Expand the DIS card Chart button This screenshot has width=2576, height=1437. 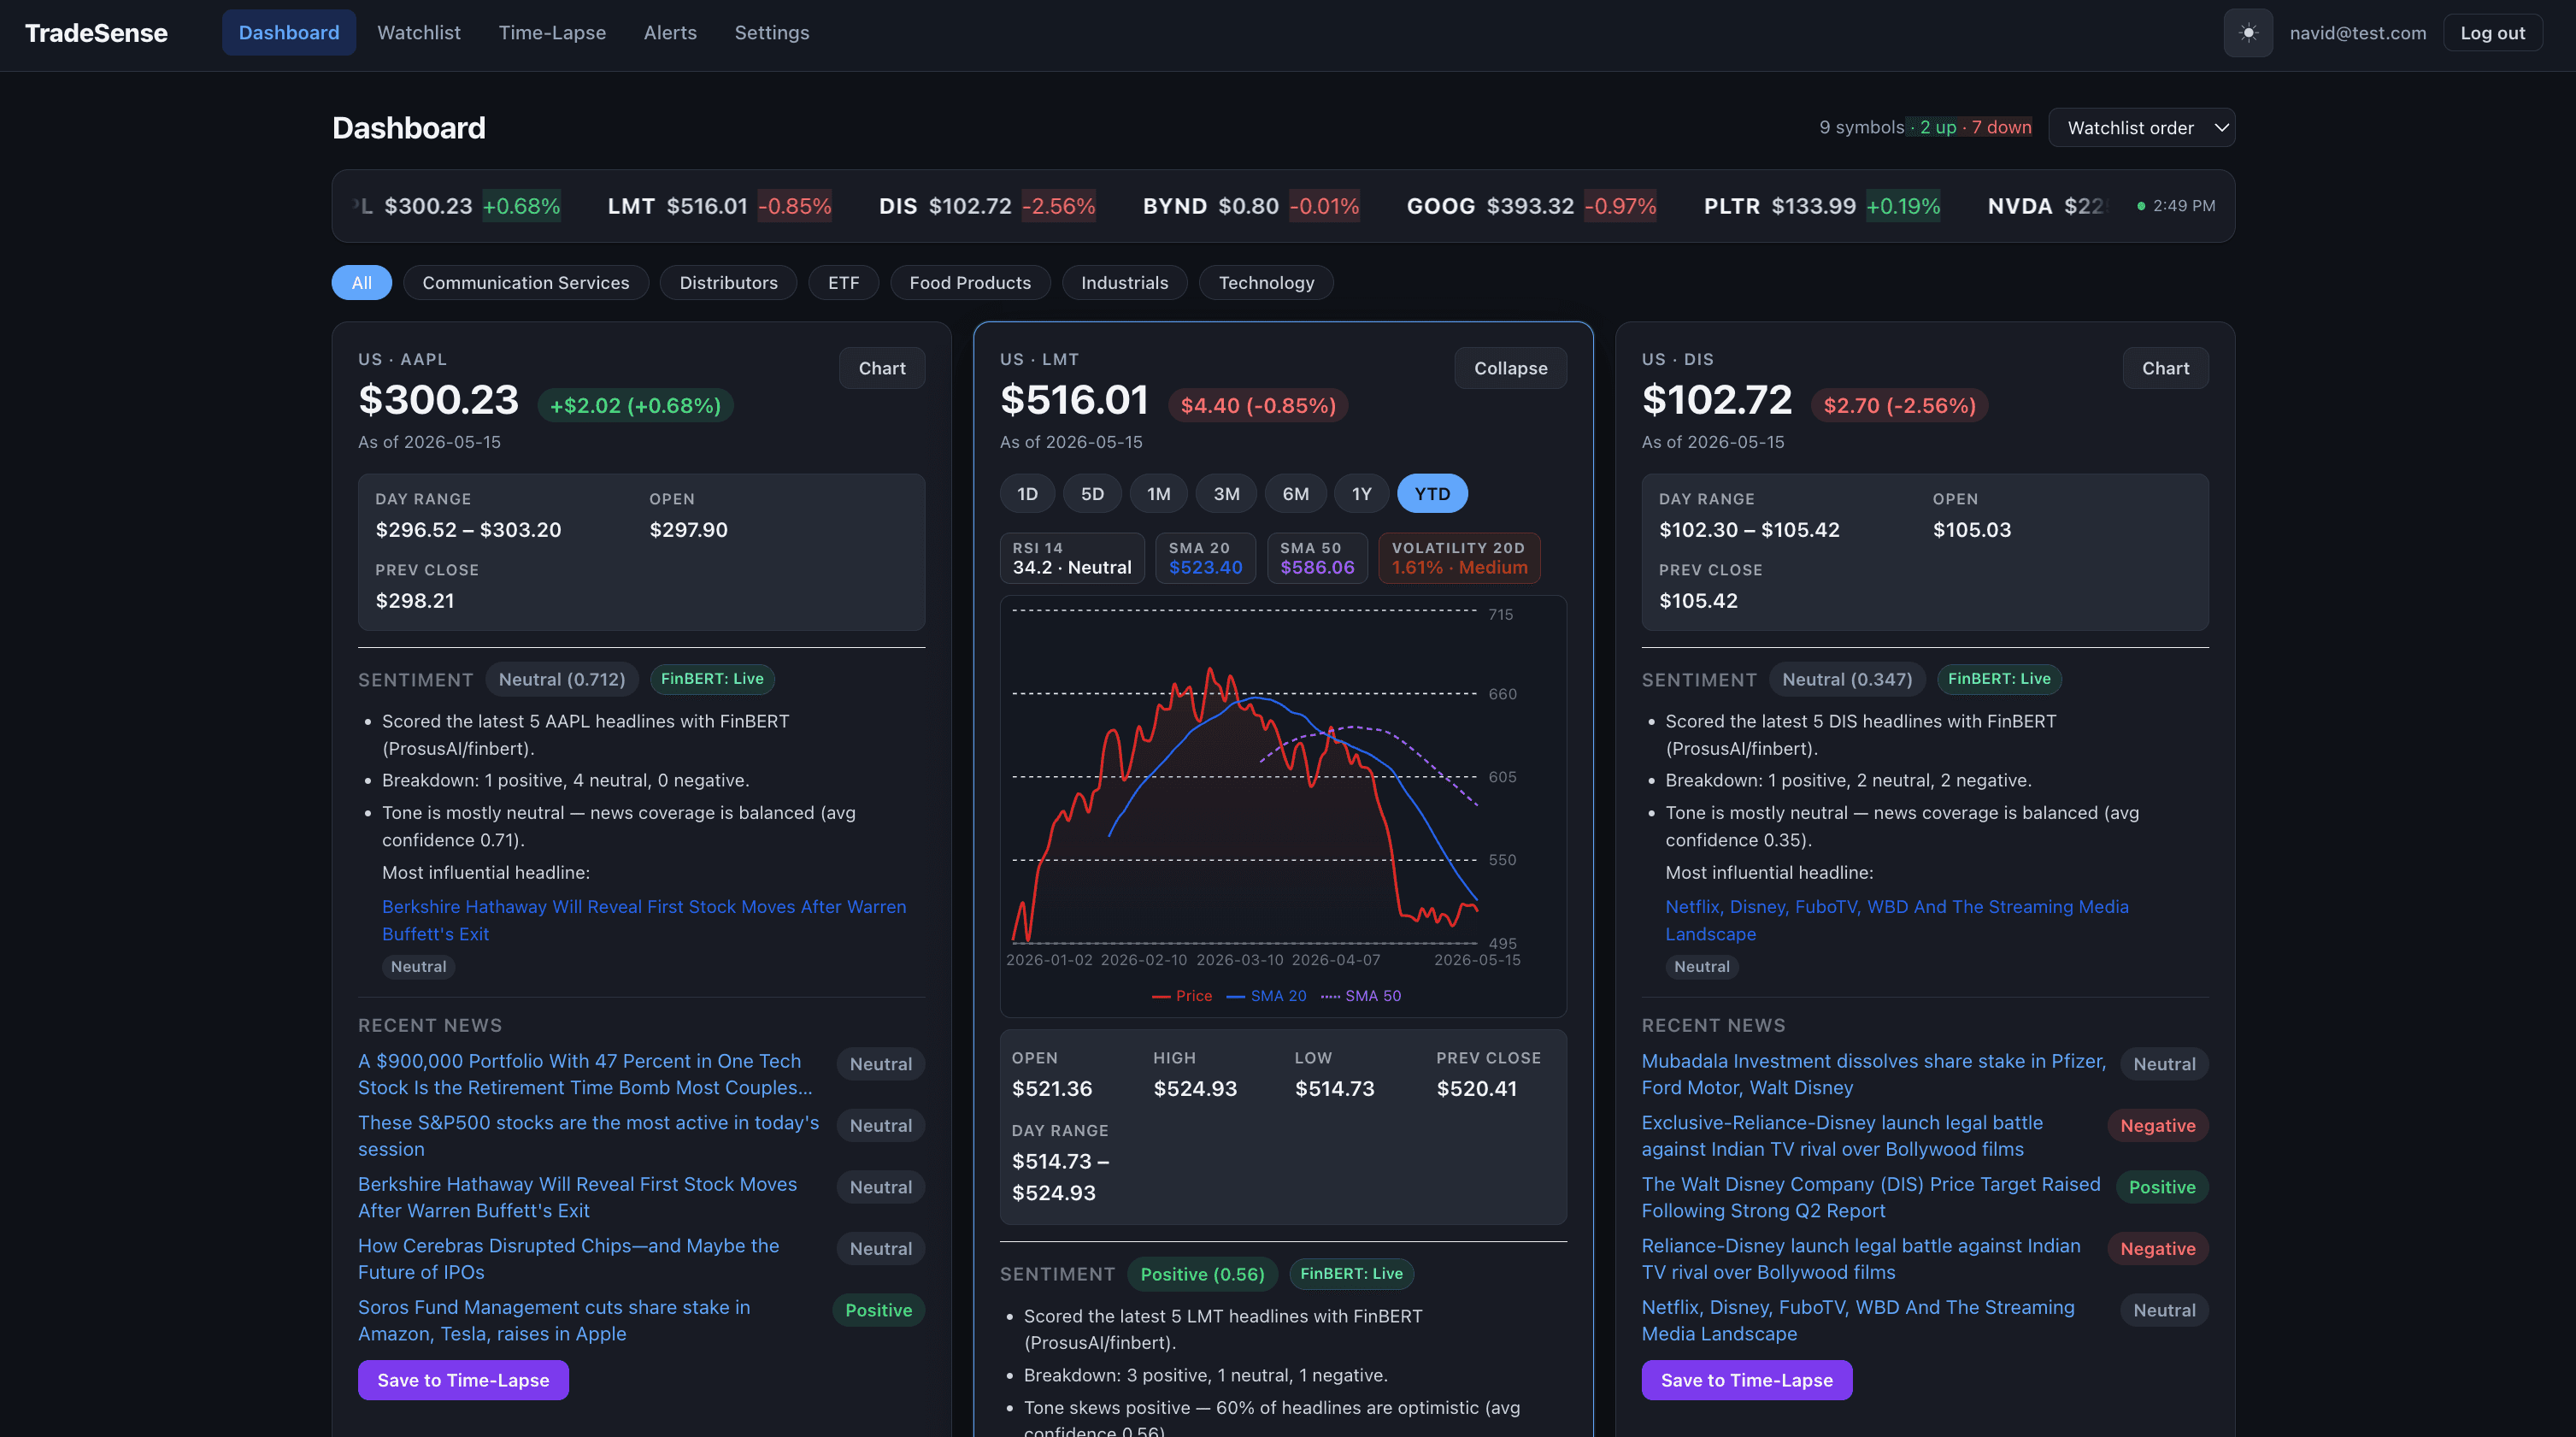2165,368
